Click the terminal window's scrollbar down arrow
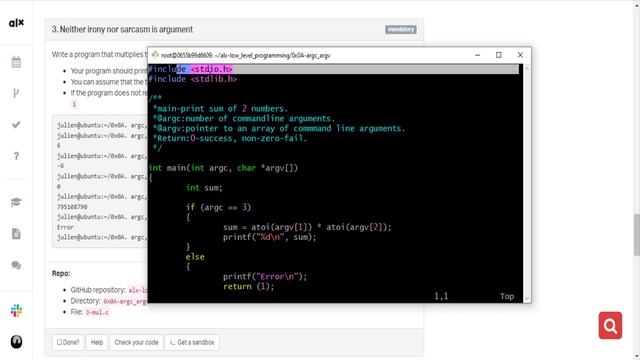Image resolution: width=640 pixels, height=360 pixels. point(527,299)
